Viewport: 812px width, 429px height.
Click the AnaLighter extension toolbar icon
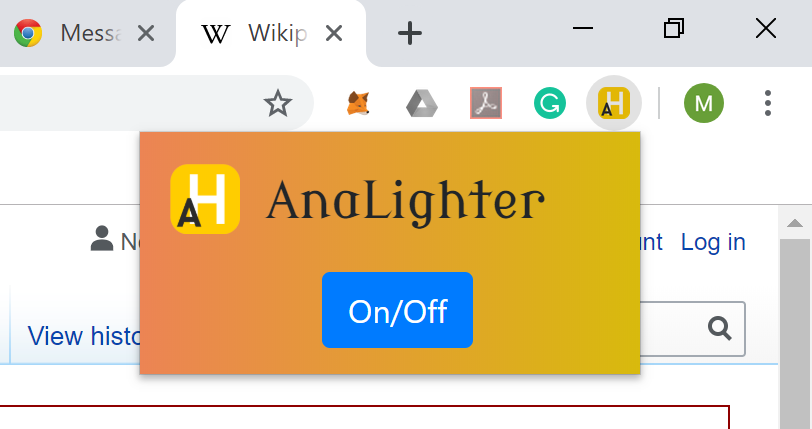click(614, 103)
